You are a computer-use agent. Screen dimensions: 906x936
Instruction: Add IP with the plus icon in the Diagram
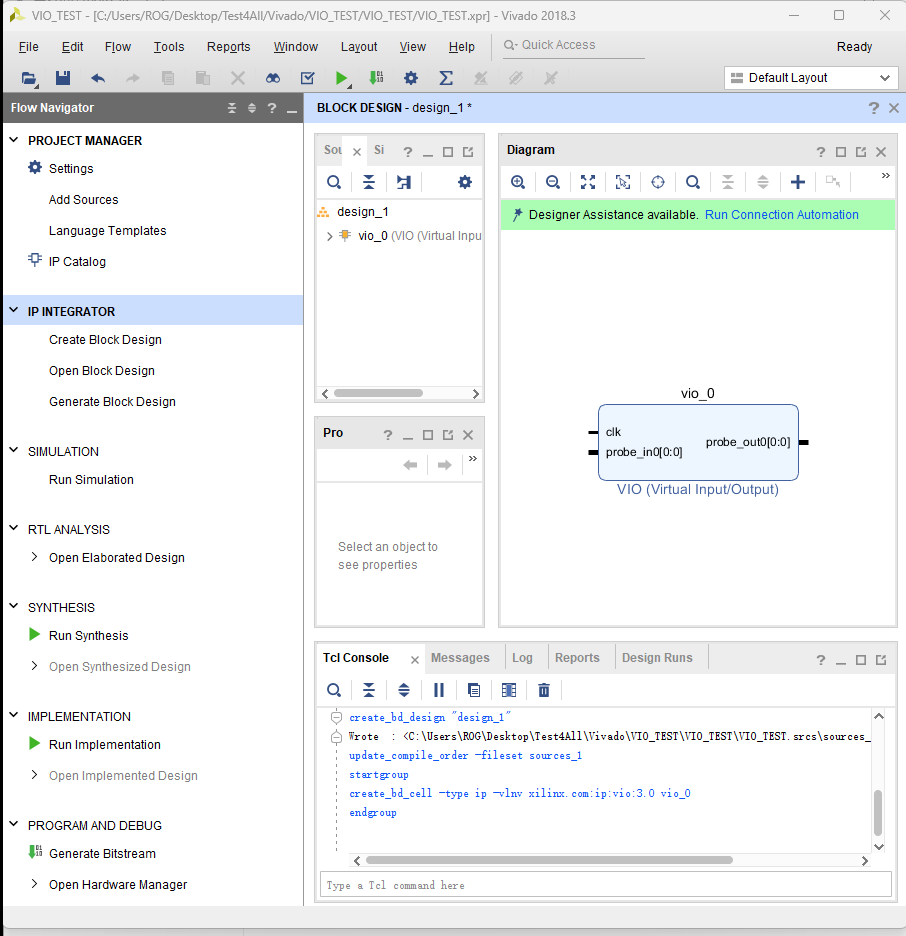[797, 182]
